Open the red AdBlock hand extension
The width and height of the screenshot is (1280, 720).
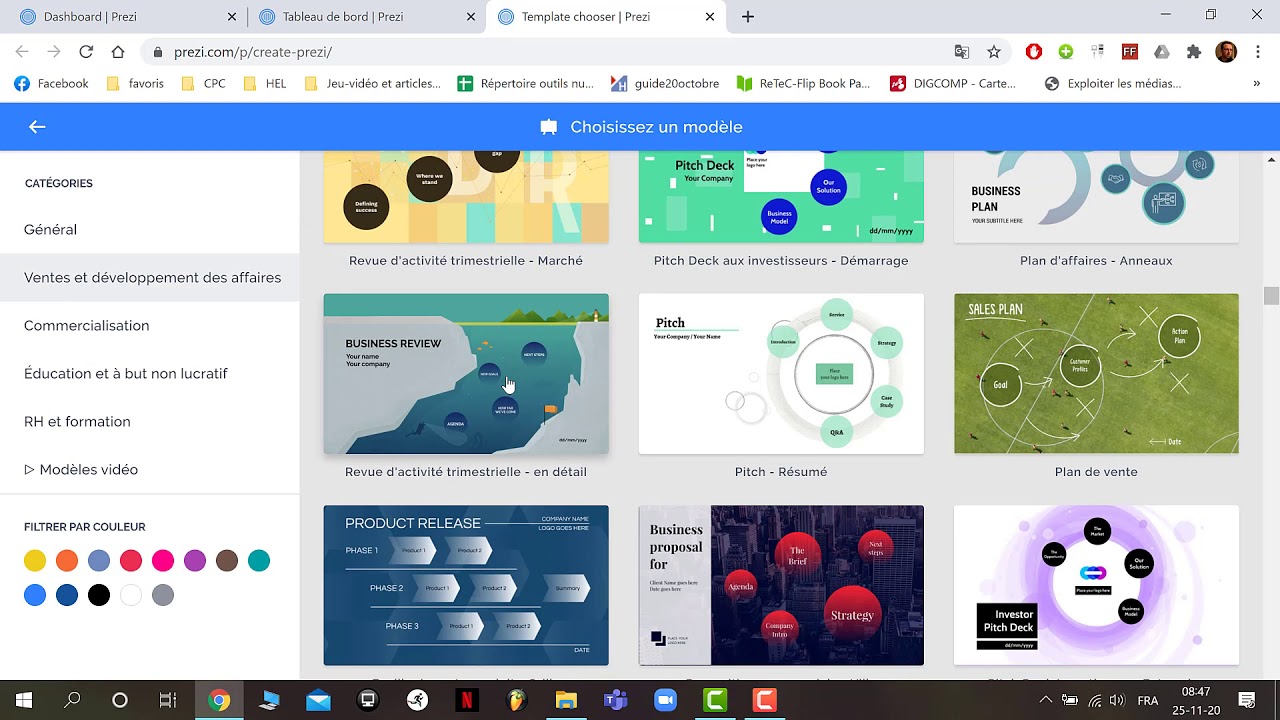(1034, 52)
